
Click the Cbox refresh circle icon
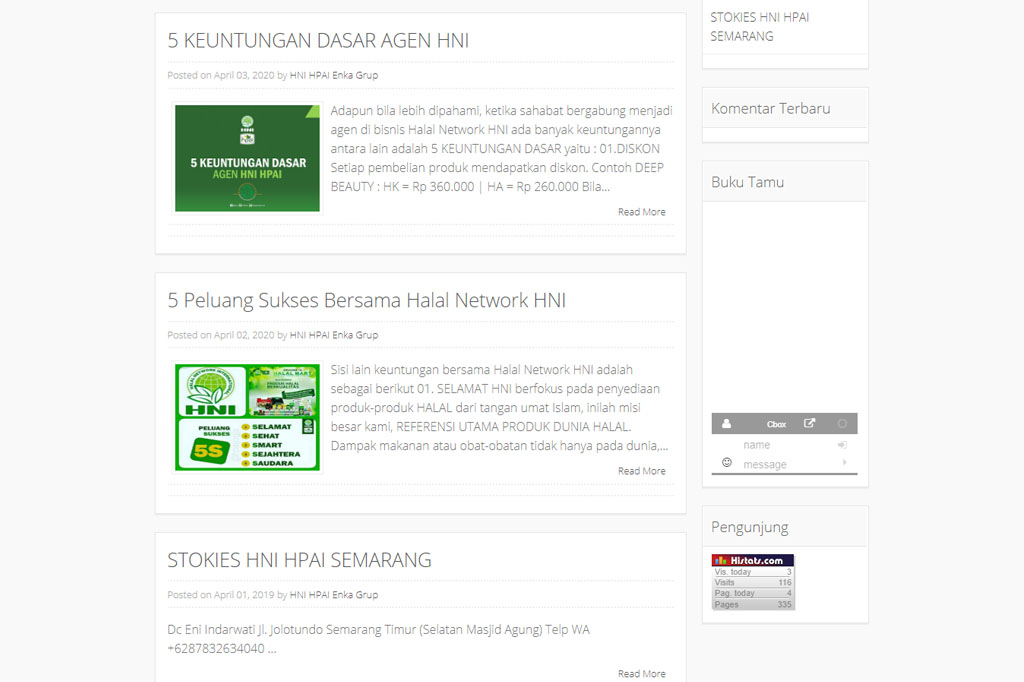tap(842, 424)
